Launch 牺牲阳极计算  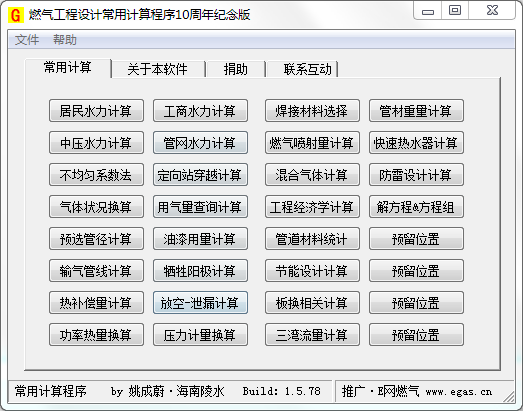point(200,271)
